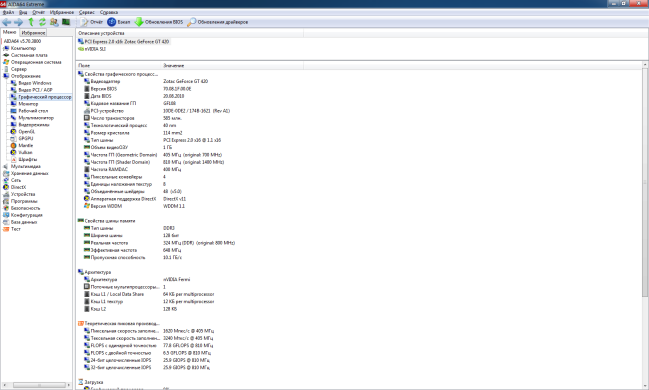The image size is (649, 390).
Task: Click the Поле column header
Action: [118, 65]
